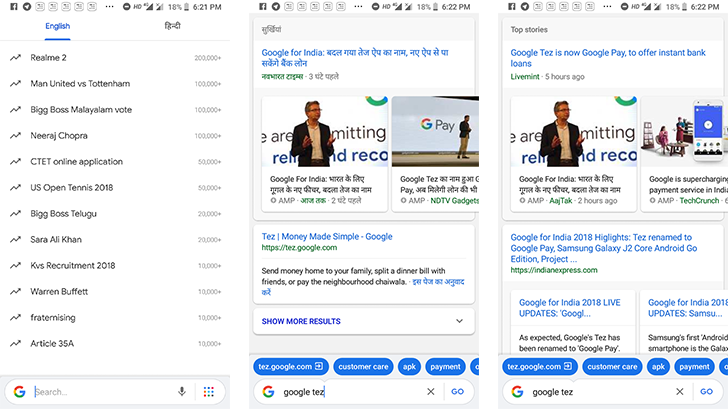Select trending search Realme 2
Image resolution: width=728 pixels, height=409 pixels.
click(x=115, y=58)
